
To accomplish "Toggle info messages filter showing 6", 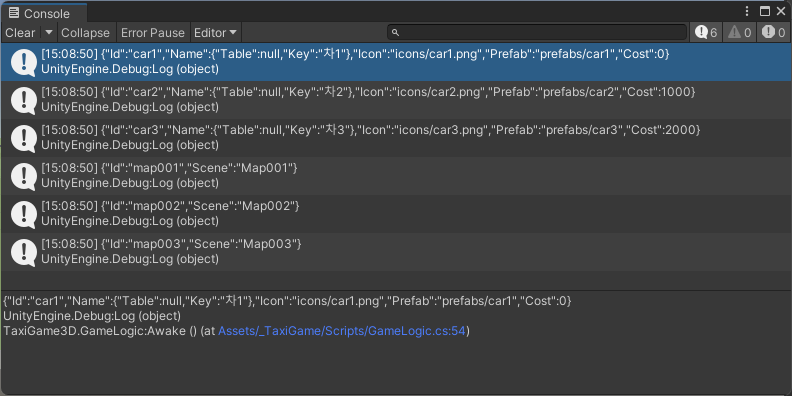I will [706, 33].
